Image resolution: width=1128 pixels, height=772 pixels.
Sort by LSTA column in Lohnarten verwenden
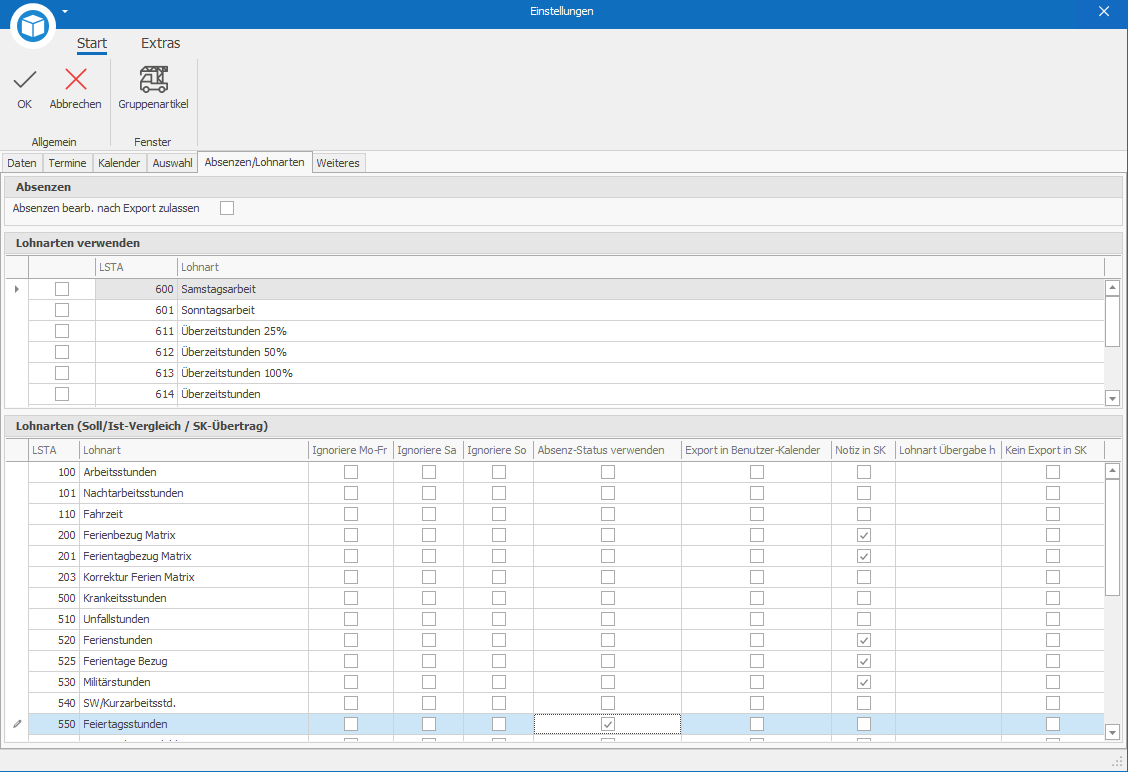pyautogui.click(x=136, y=267)
